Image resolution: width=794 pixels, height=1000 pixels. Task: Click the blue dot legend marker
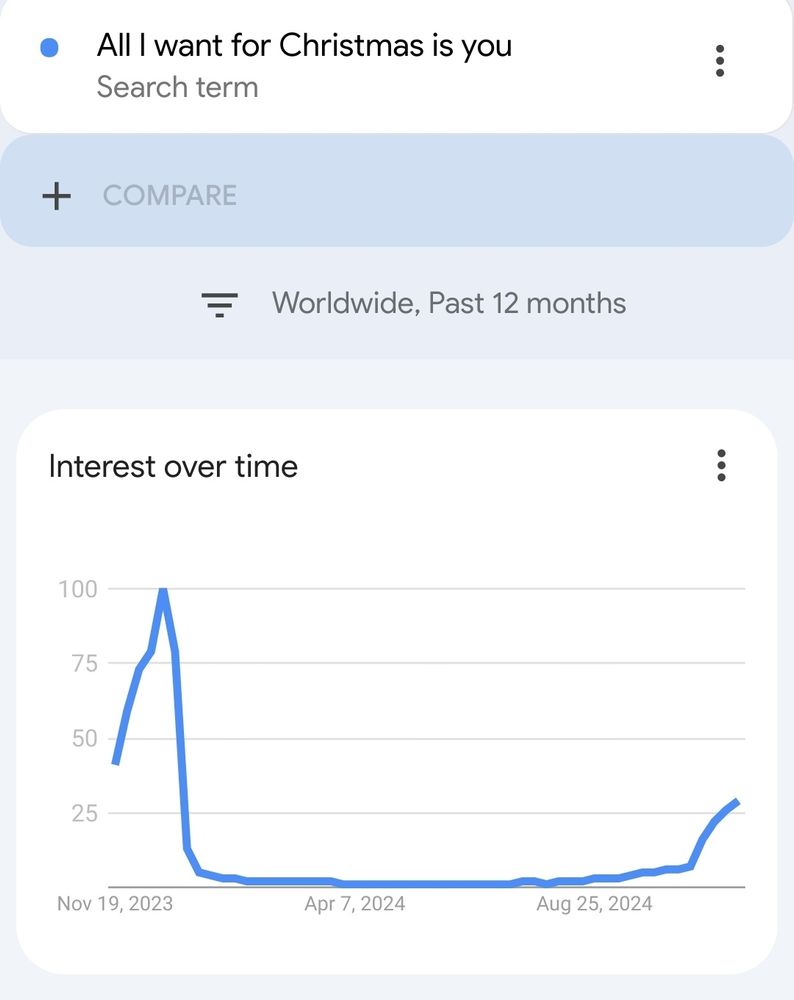pos(47,45)
